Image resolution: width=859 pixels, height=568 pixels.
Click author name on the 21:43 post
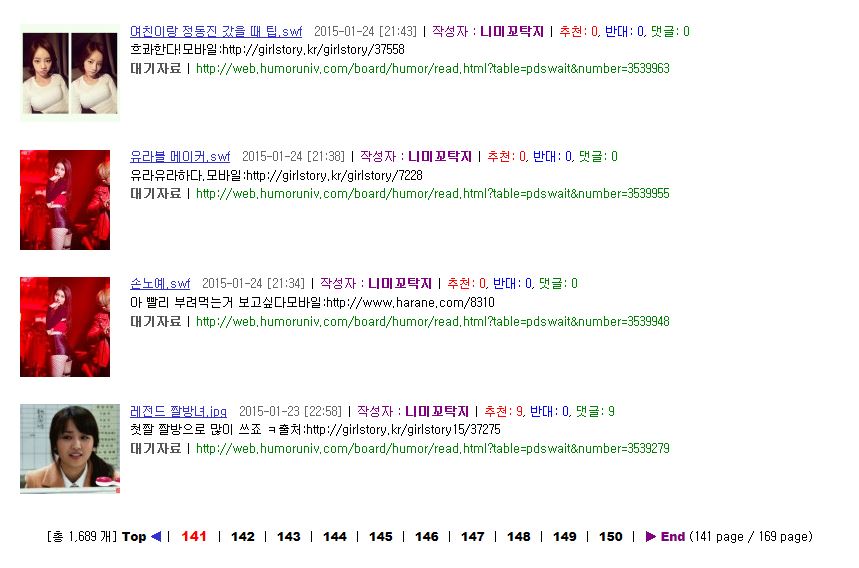(x=512, y=31)
